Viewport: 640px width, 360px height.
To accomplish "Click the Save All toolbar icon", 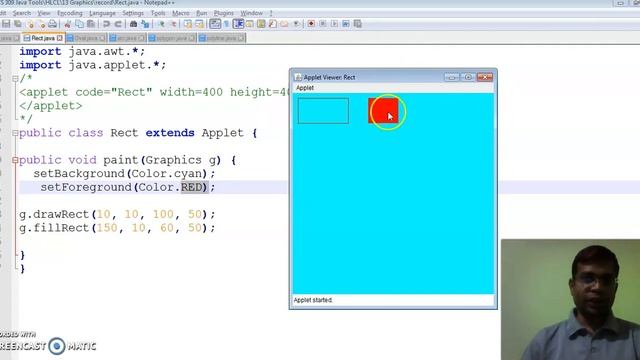I will pos(18,24).
